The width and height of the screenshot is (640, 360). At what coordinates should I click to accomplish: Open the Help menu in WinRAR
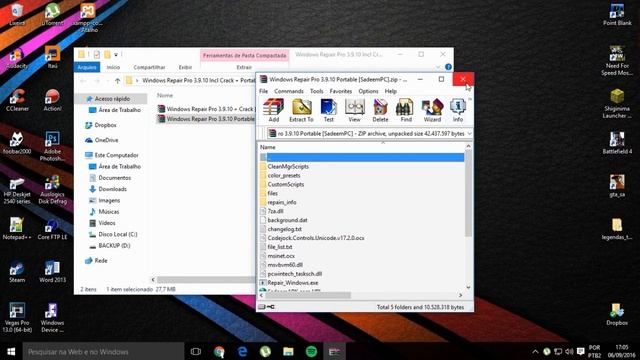(x=391, y=91)
